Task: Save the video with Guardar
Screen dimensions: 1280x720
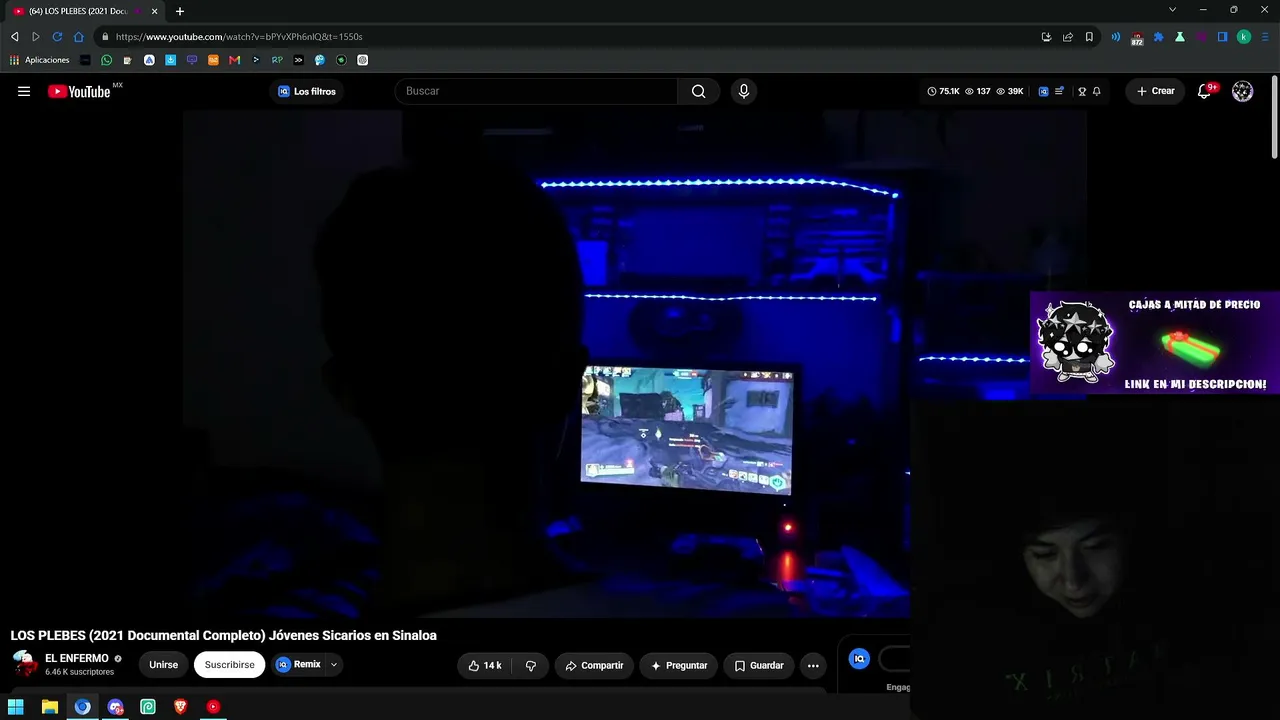Action: [759, 665]
